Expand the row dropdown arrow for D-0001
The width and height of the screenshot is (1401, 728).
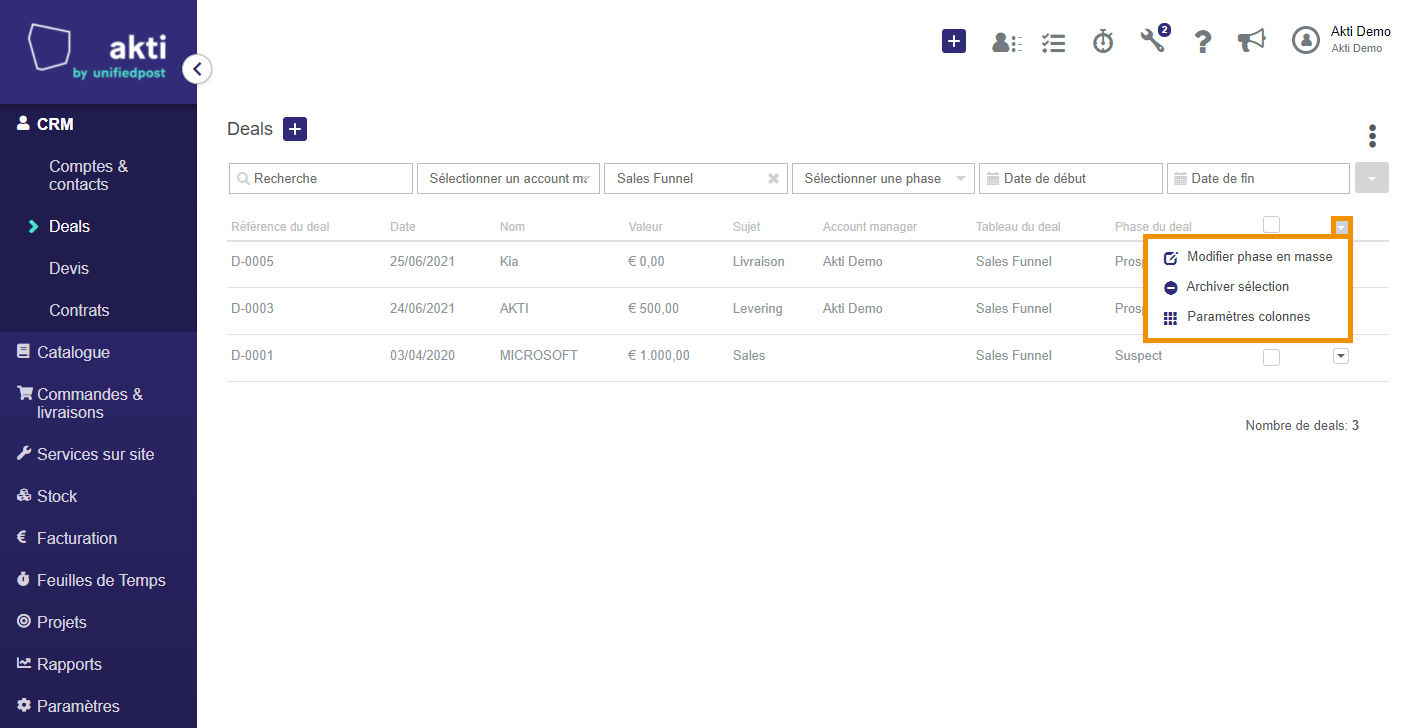(x=1341, y=355)
